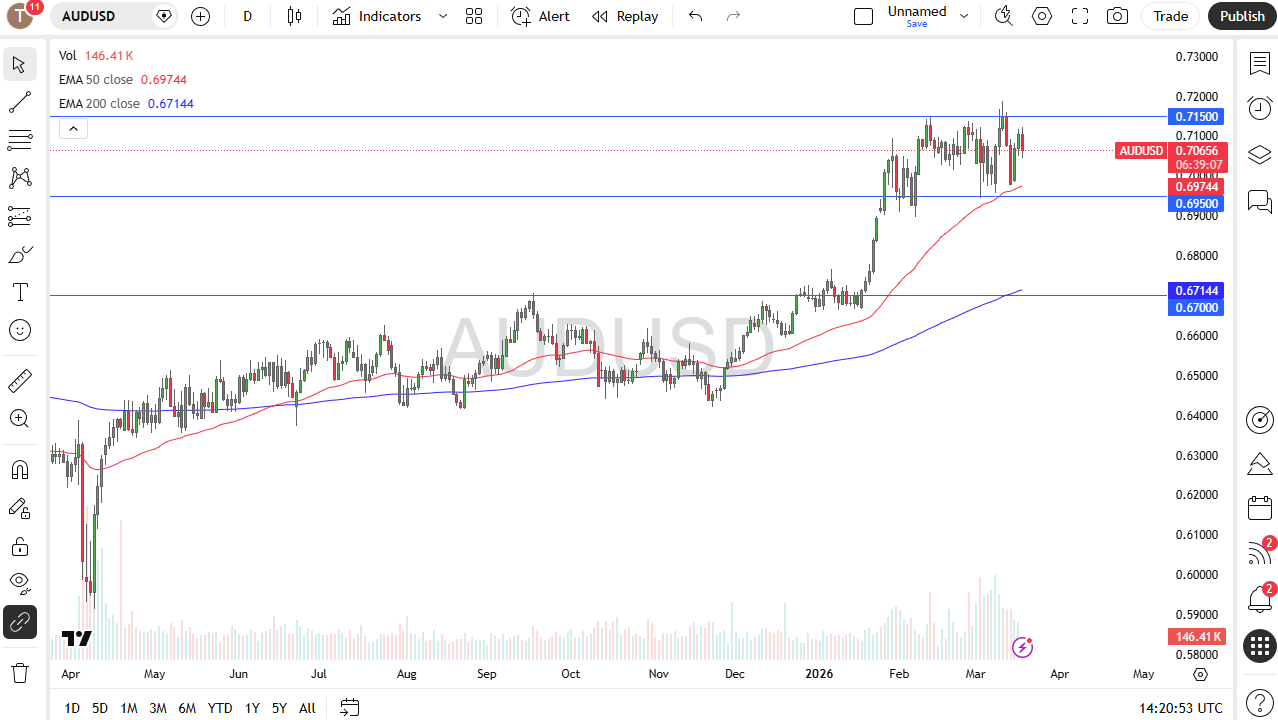The height and width of the screenshot is (720, 1278).
Task: Select the Text tool
Action: click(x=20, y=292)
